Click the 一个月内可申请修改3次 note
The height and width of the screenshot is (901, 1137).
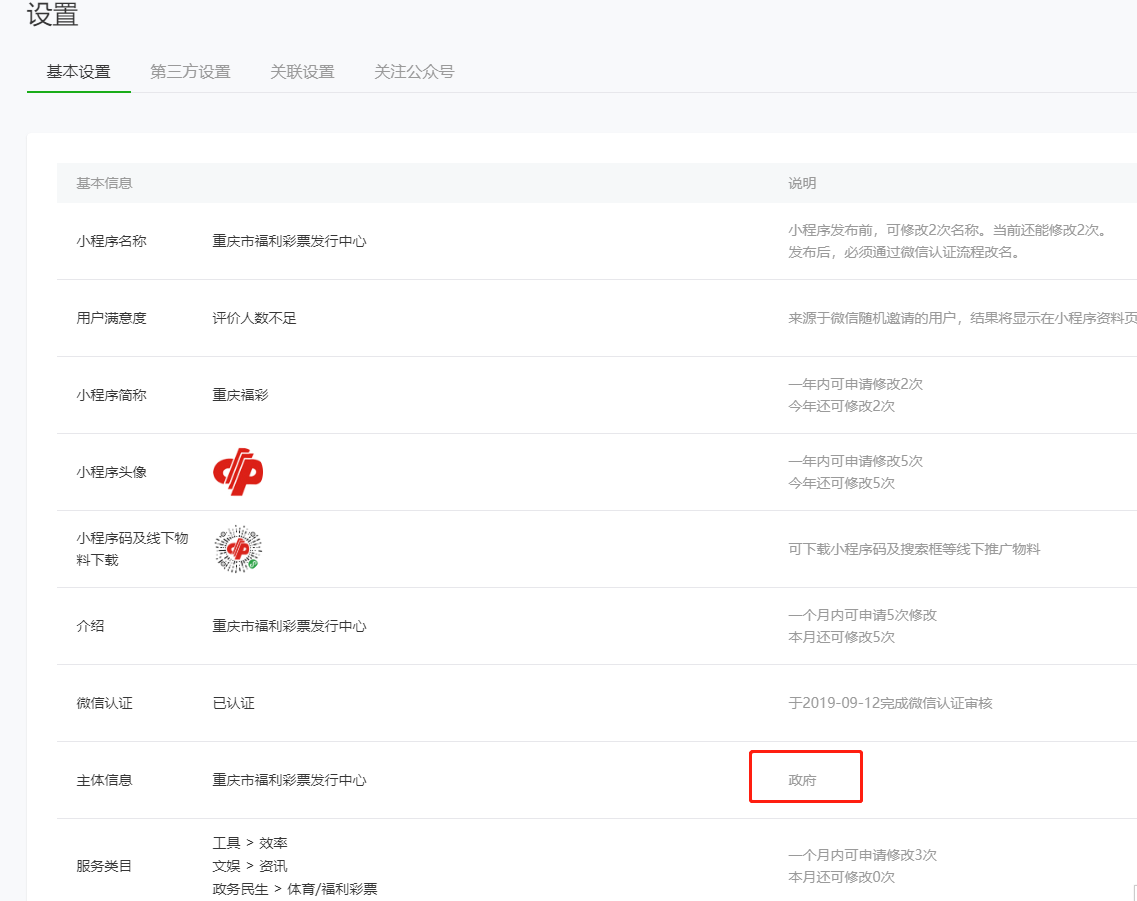pyautogui.click(x=863, y=855)
